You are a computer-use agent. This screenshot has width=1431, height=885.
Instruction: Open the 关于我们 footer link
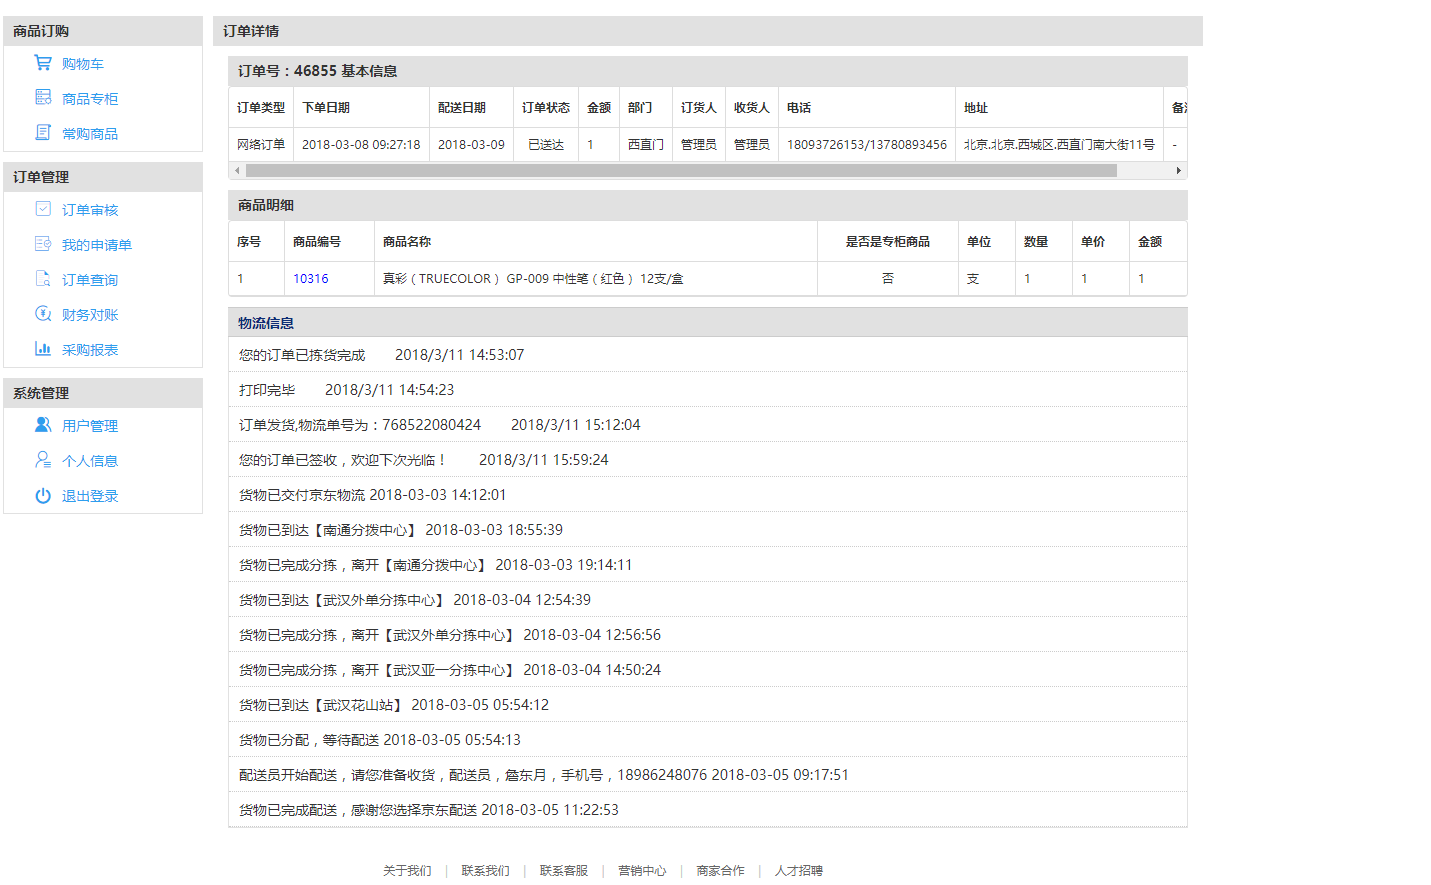(x=407, y=871)
